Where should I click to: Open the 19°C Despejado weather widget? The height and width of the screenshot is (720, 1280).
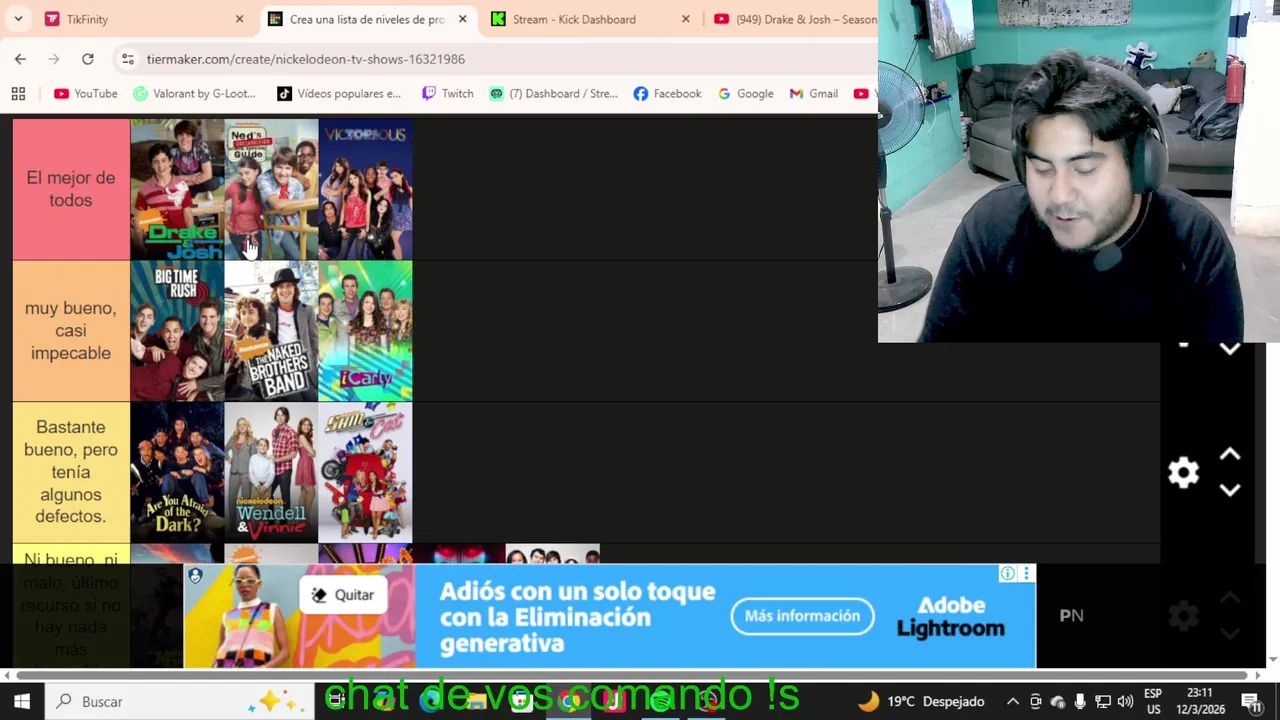pos(920,702)
